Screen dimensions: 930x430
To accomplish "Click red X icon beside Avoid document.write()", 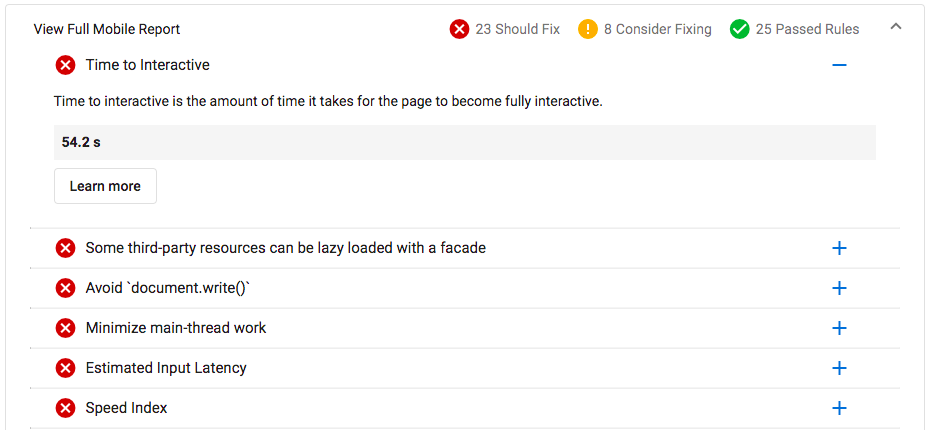I will (x=65, y=288).
